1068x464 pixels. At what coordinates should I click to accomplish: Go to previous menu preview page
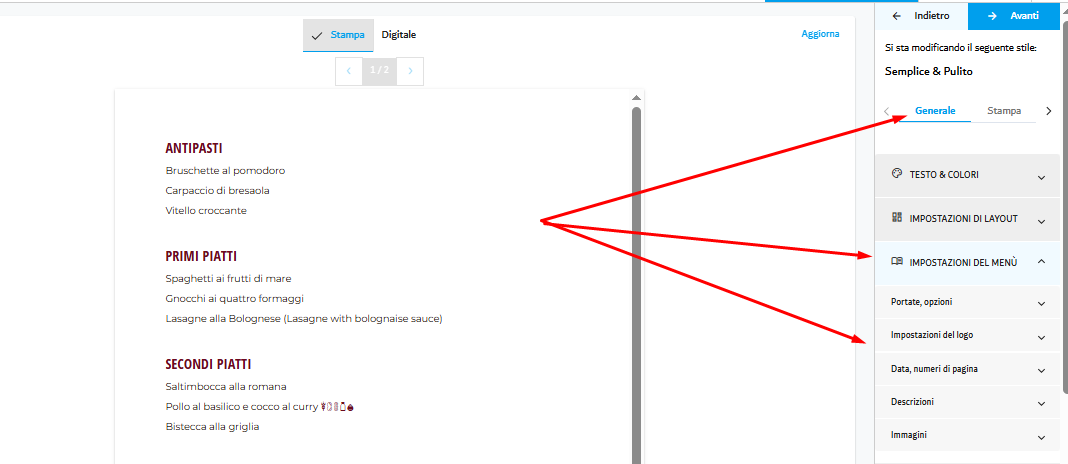click(x=349, y=71)
